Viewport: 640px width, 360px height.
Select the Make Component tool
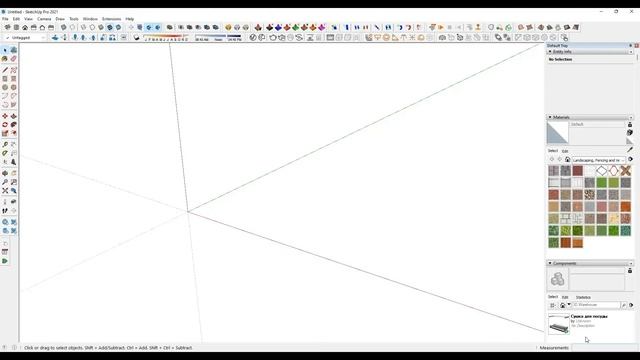click(13, 50)
